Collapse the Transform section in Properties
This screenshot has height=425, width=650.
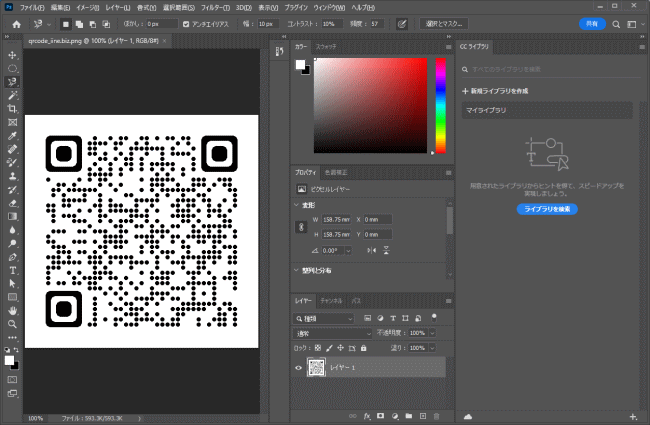tap(296, 205)
